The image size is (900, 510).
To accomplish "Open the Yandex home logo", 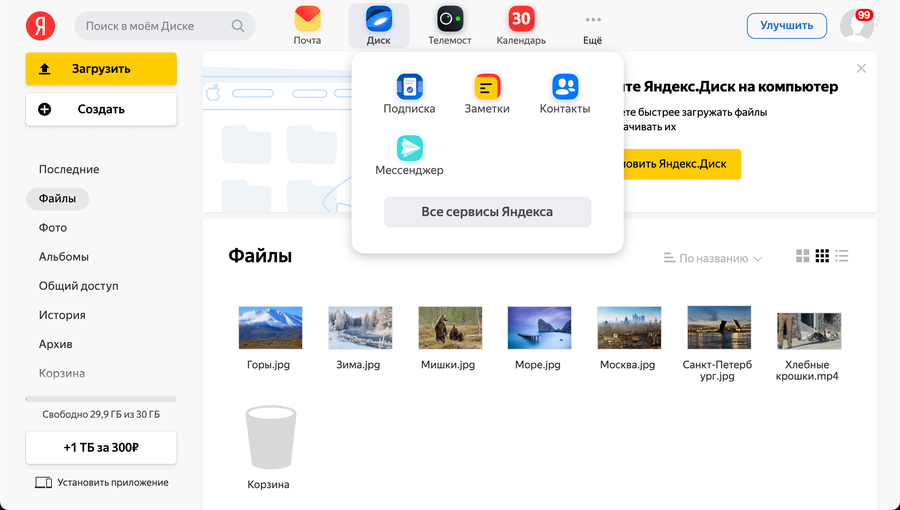I will (40, 26).
